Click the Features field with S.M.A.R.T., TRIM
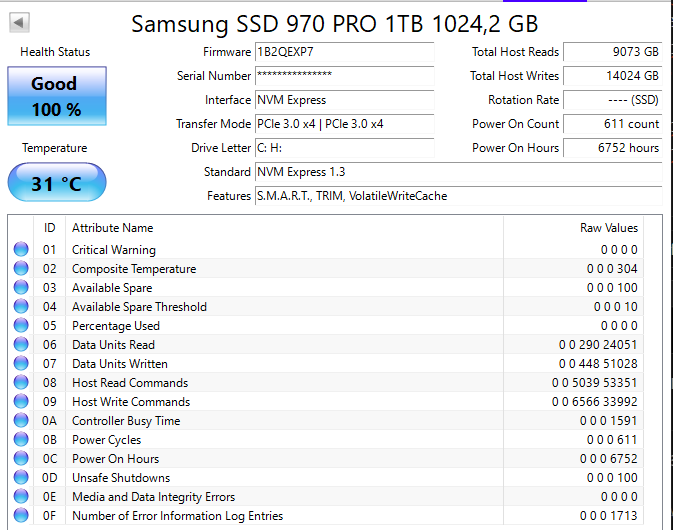673x530 pixels. pyautogui.click(x=459, y=196)
